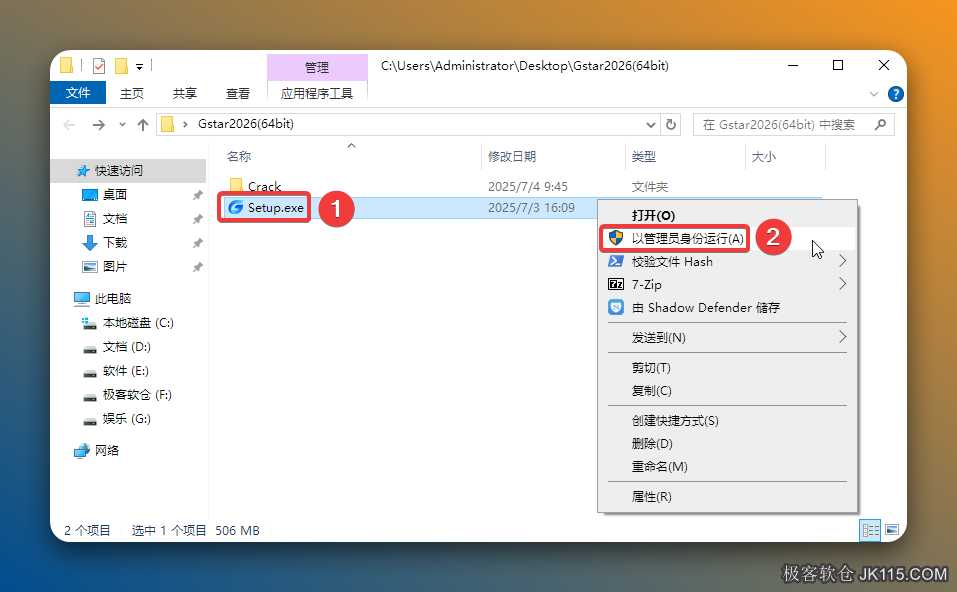
Task: Click the 下载 blue arrow icon
Action: [x=90, y=242]
